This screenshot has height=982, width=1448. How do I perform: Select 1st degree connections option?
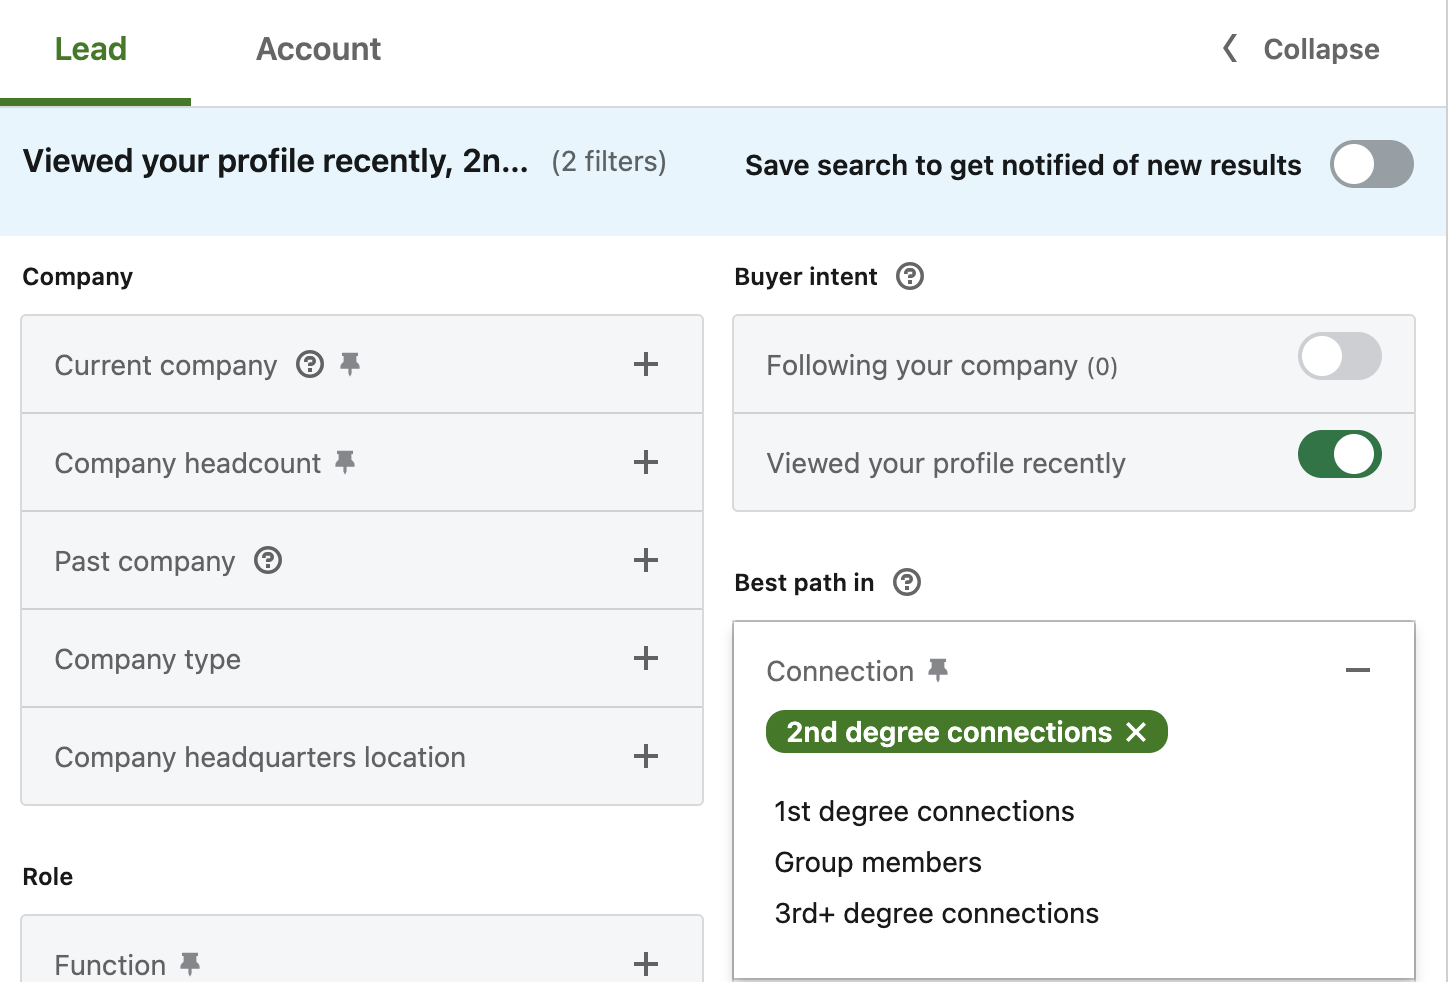click(924, 811)
